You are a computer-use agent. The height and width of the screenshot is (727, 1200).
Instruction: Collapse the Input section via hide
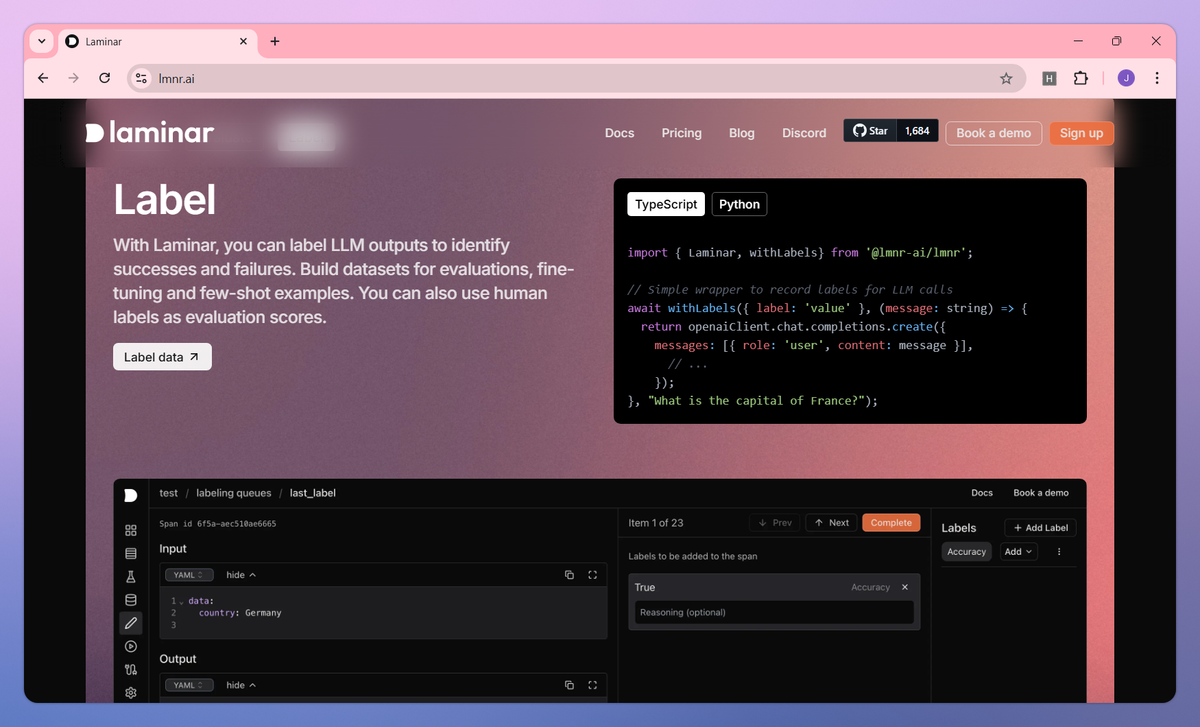click(x=241, y=575)
